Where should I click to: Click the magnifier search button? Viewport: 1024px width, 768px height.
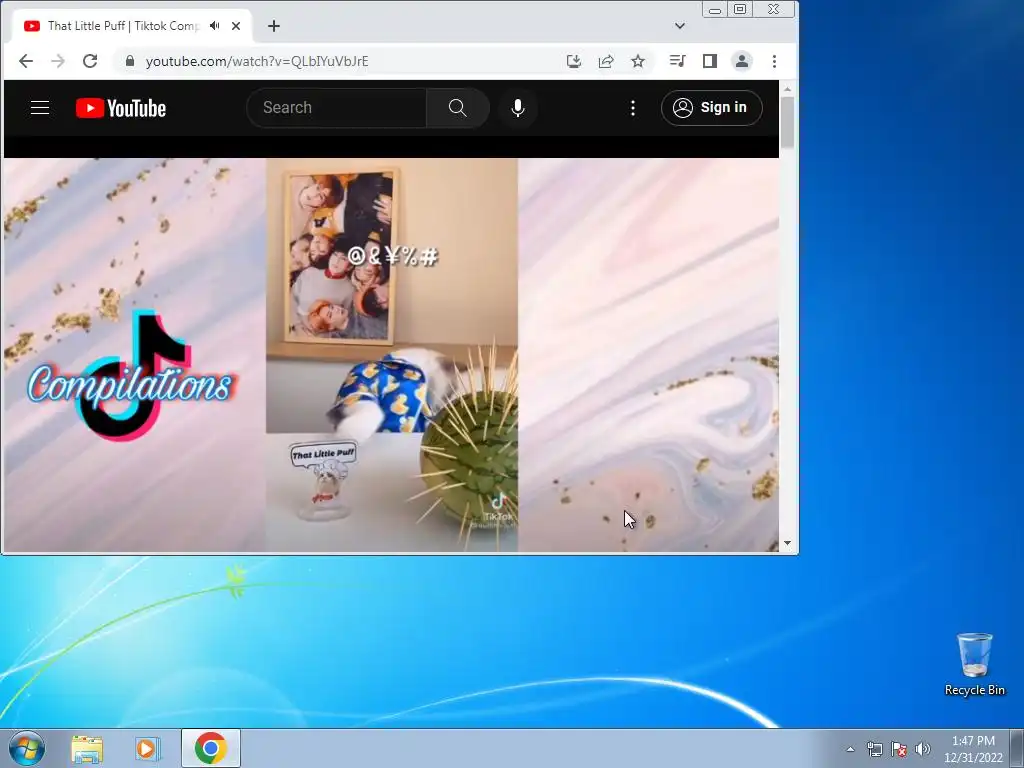click(x=458, y=108)
